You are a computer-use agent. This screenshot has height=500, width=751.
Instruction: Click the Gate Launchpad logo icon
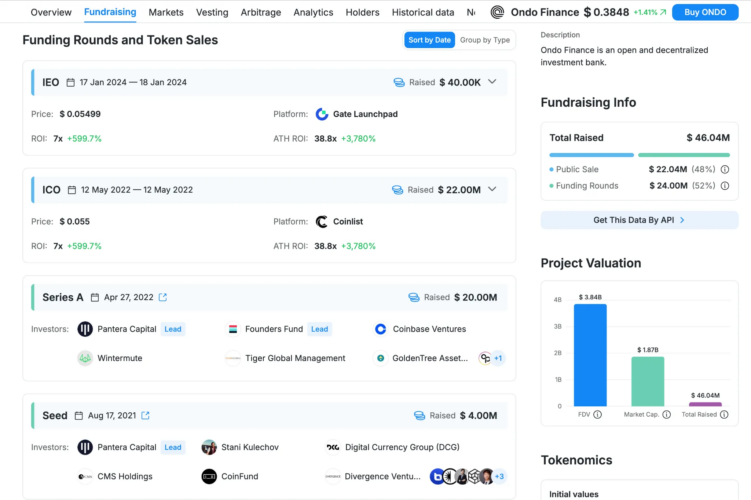point(322,114)
